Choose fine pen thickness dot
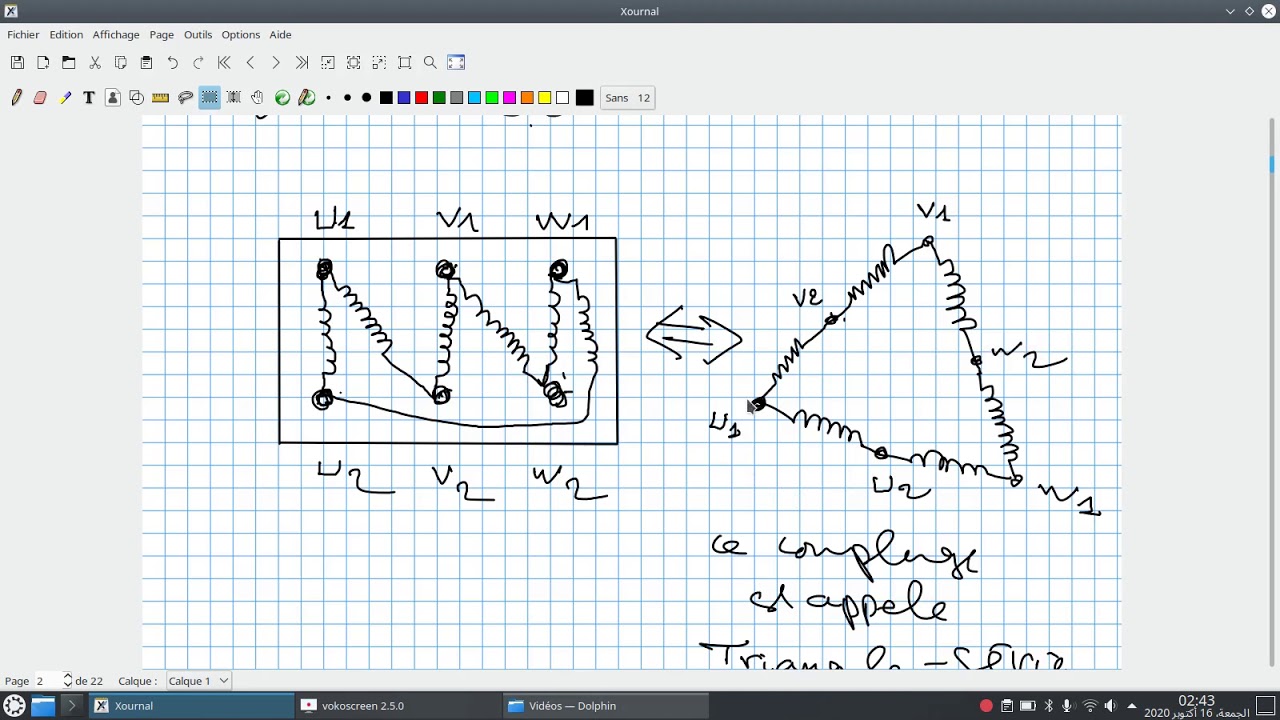 pyautogui.click(x=329, y=98)
